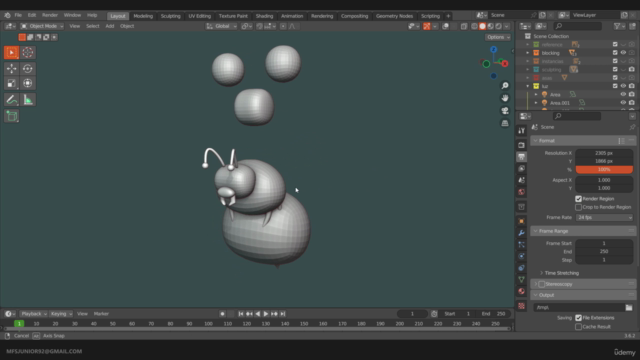Collapse the Format panel
The width and height of the screenshot is (640, 360).
point(536,141)
